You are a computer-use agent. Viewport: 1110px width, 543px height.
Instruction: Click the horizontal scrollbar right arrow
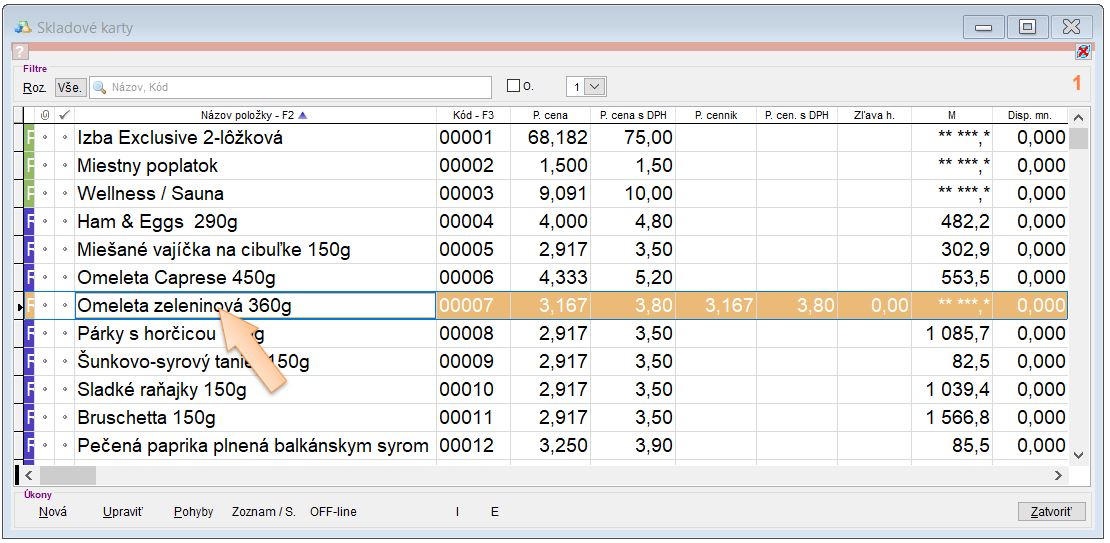coord(1058,476)
